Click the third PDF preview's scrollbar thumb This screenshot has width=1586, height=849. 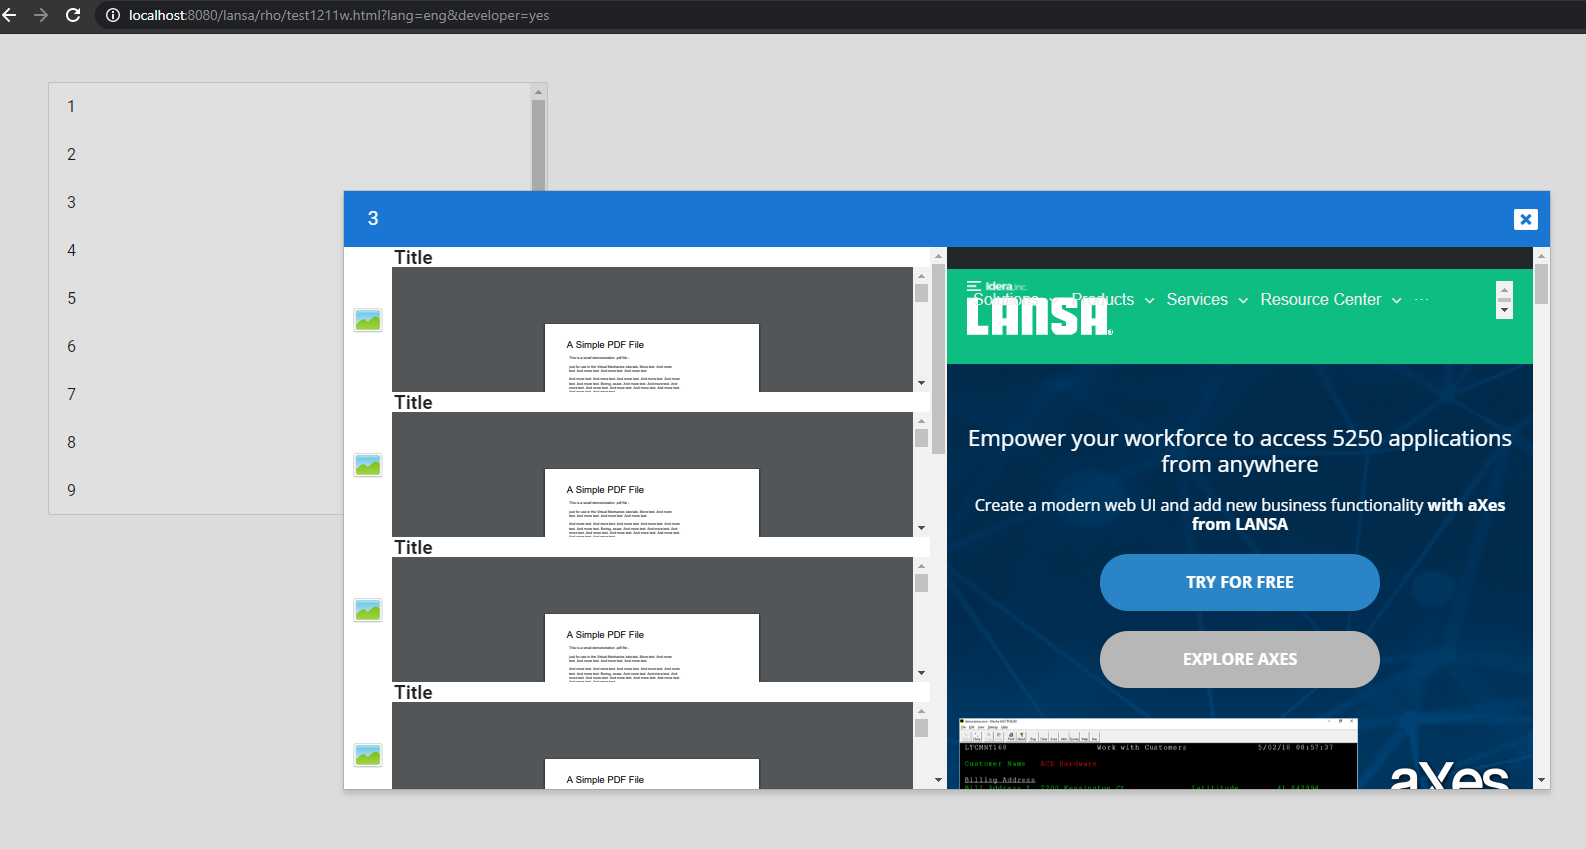(921, 583)
